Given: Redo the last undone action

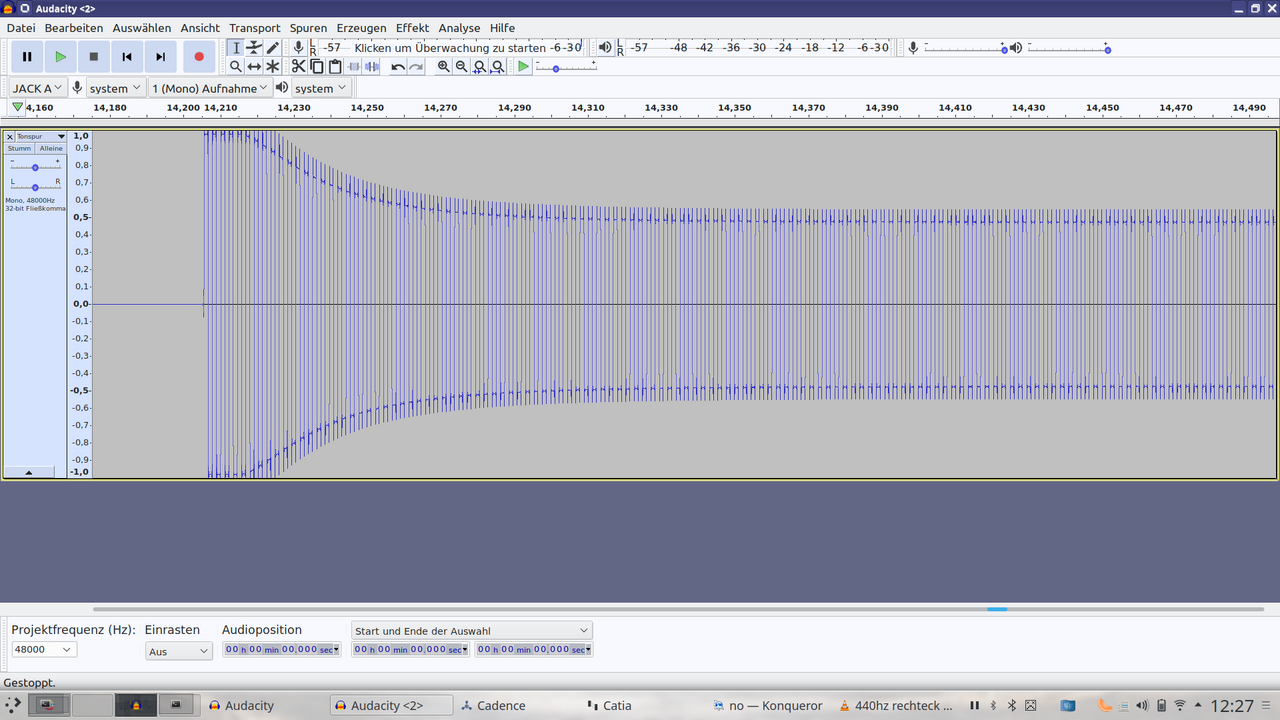Looking at the screenshot, I should click(416, 66).
